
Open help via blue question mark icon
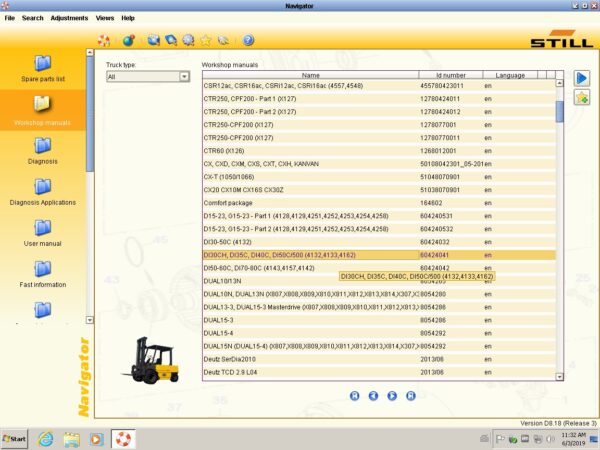tap(248, 40)
